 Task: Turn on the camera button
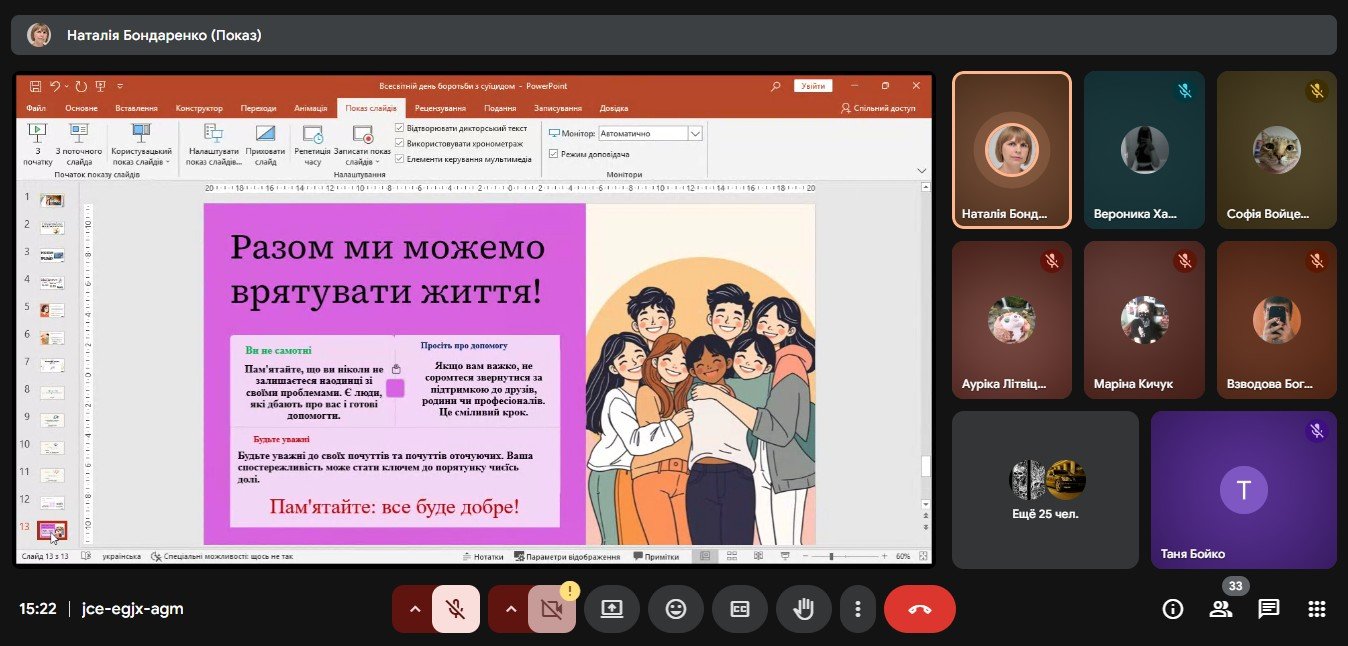tap(552, 609)
